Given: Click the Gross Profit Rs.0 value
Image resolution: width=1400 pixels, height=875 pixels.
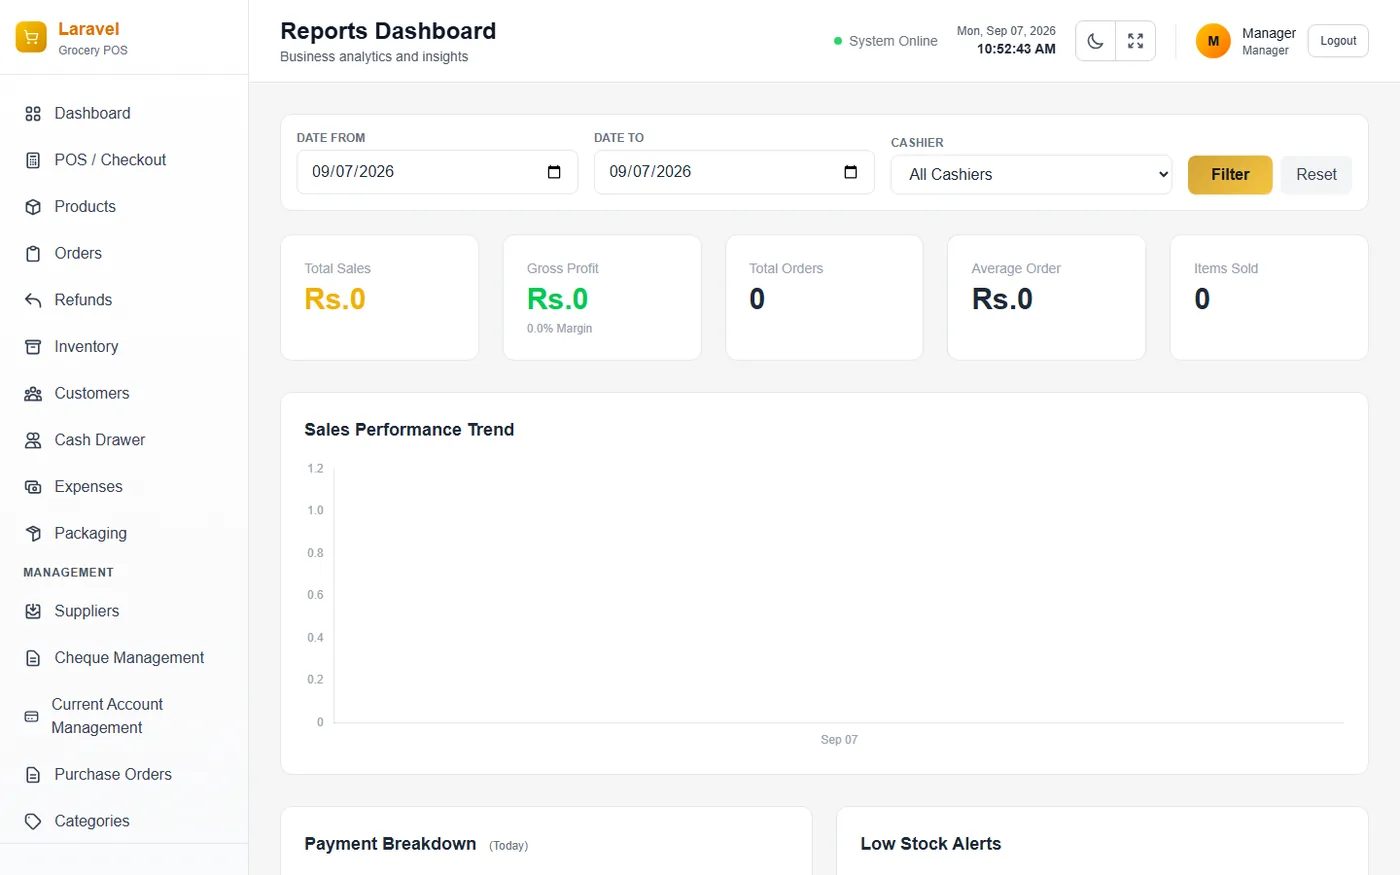Looking at the screenshot, I should pos(557,299).
